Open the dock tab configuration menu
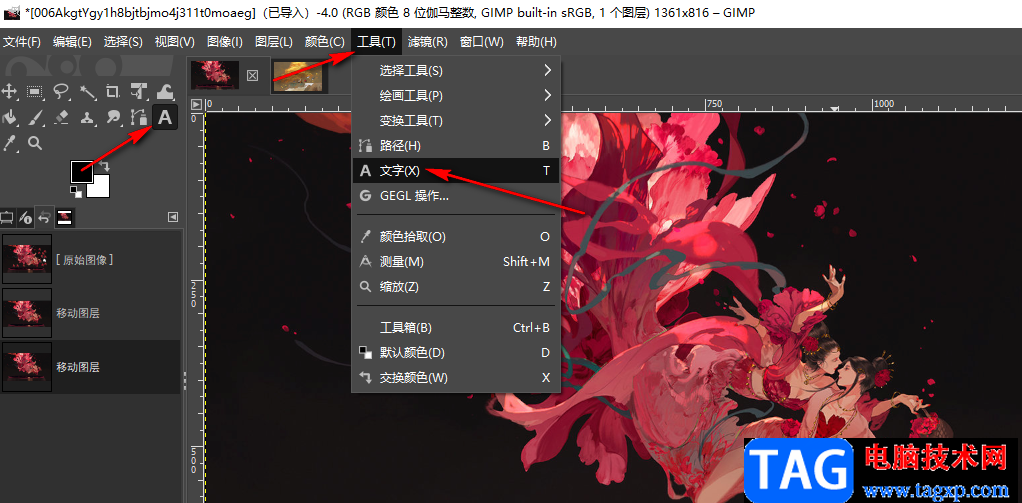 tap(173, 217)
